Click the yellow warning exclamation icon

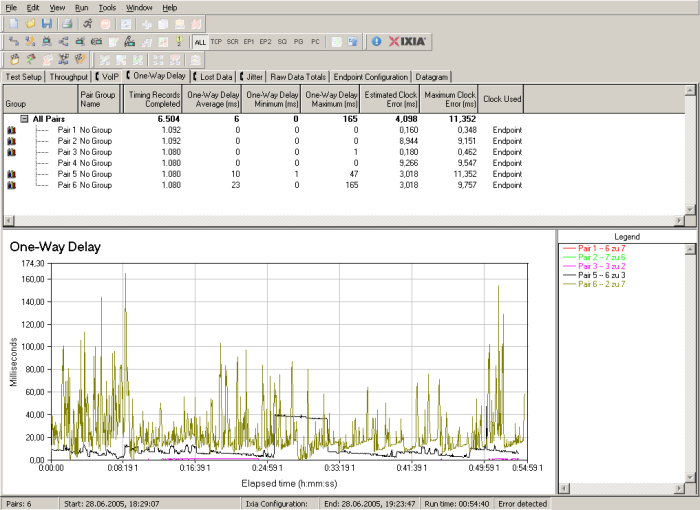179,41
